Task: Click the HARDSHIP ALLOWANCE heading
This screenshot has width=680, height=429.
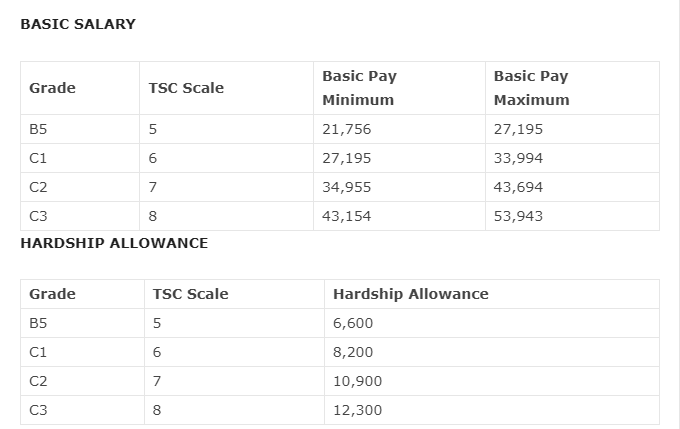Action: pos(114,243)
